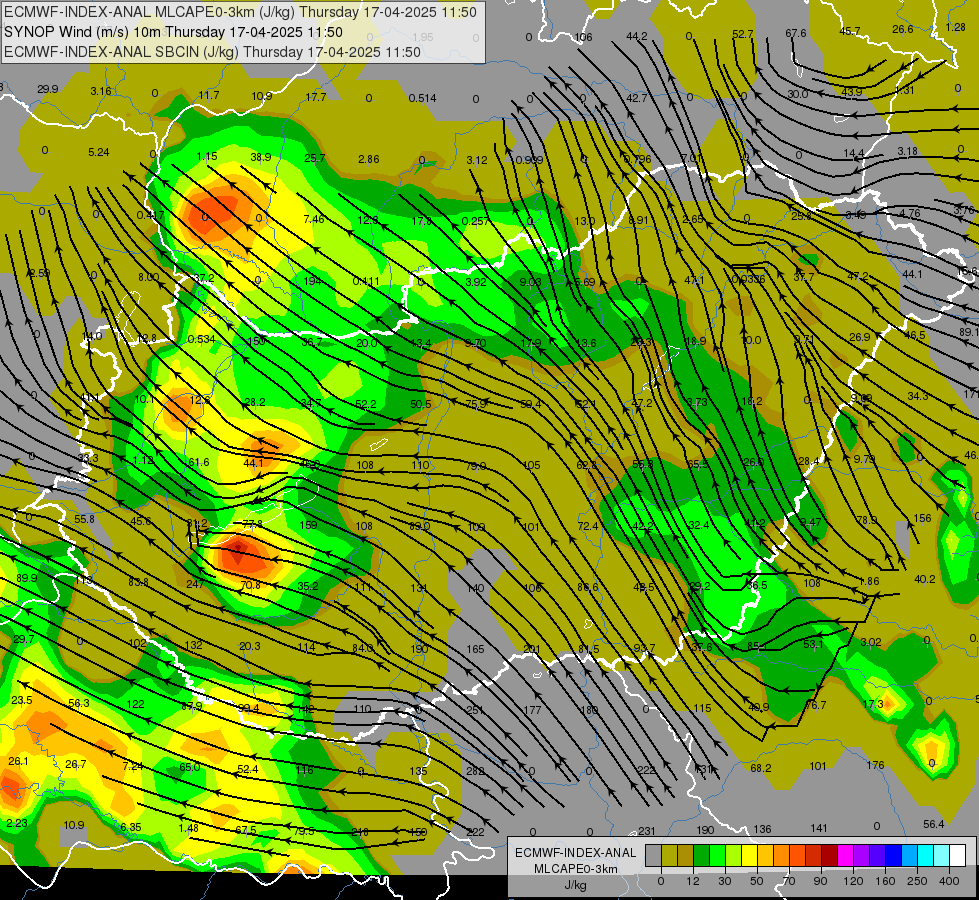Click the 4.76 value at upper right

(x=910, y=213)
